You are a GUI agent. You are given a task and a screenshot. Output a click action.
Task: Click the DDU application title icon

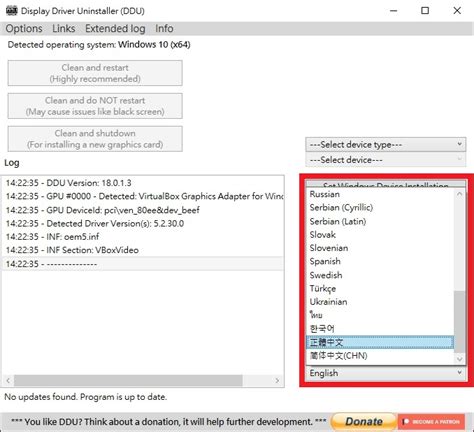(x=12, y=11)
